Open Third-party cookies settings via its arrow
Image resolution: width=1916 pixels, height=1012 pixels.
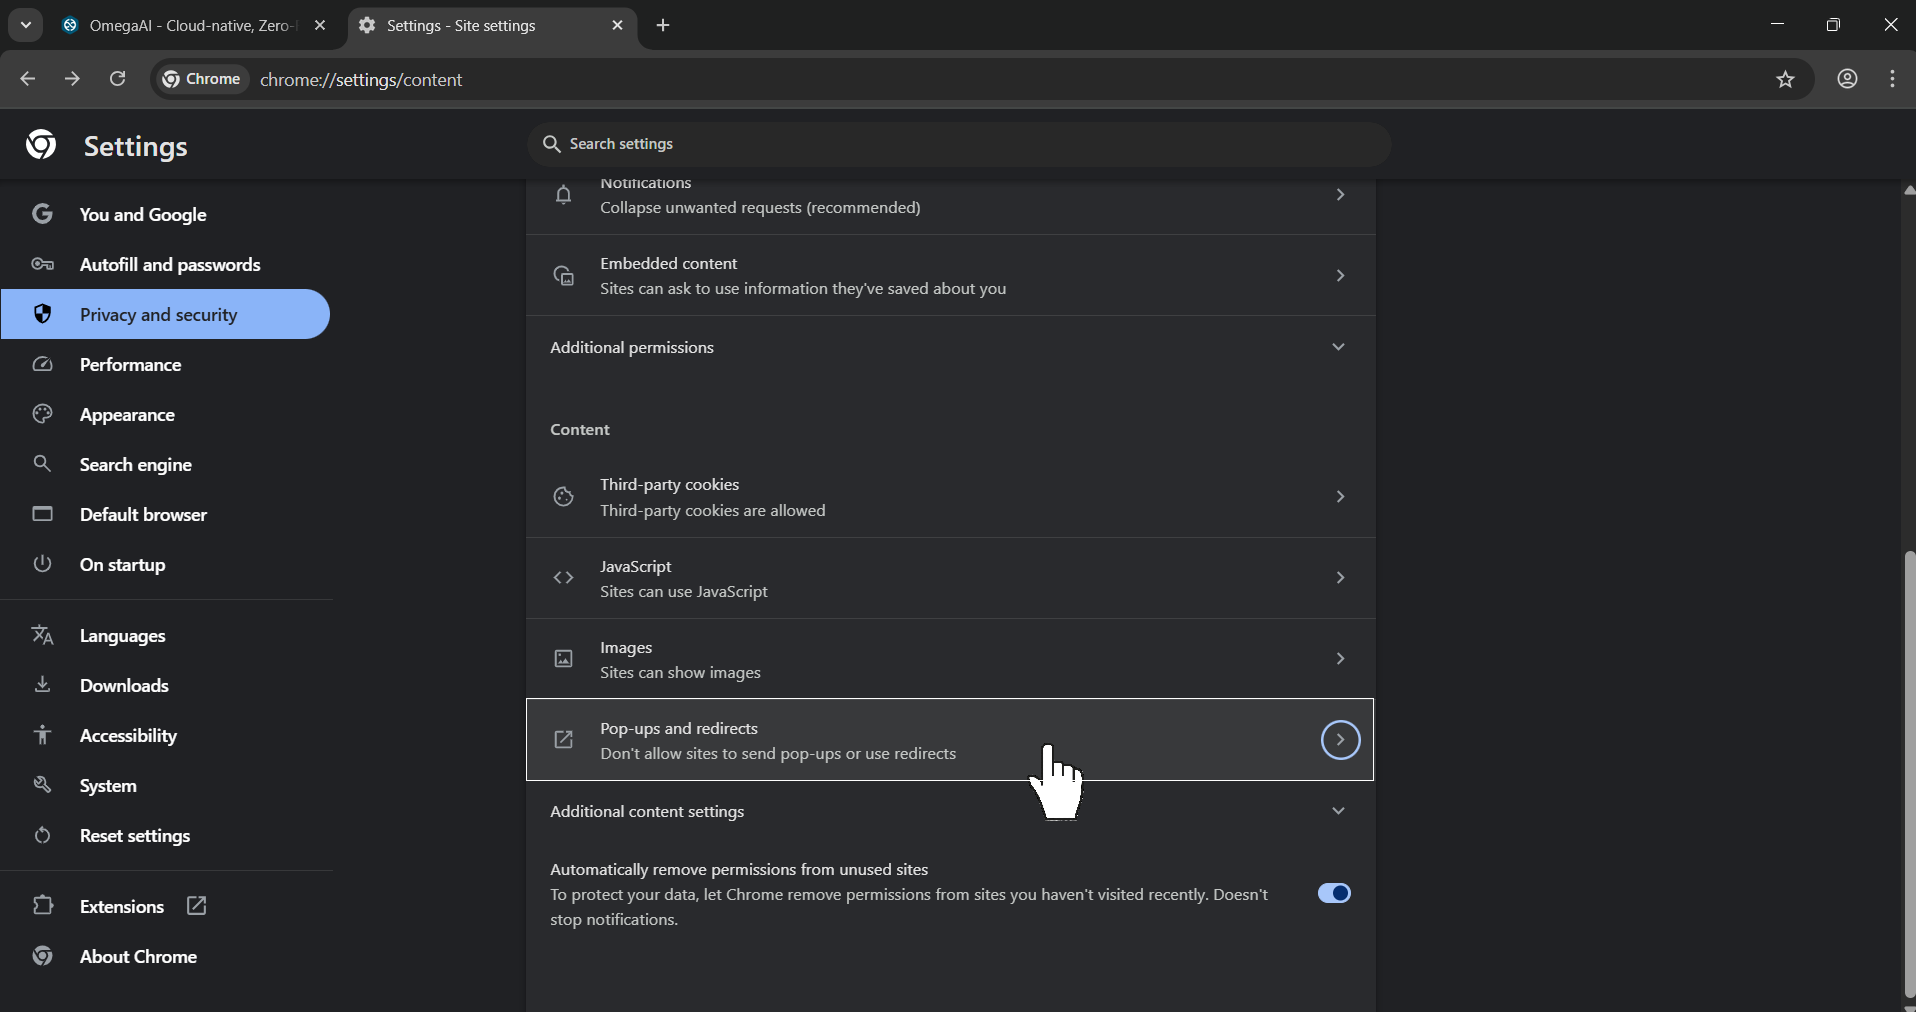[1339, 497]
